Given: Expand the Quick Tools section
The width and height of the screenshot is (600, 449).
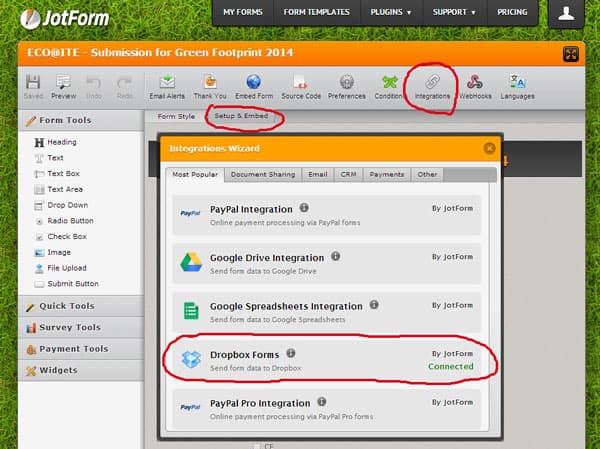Looking at the screenshot, I should click(x=81, y=306).
